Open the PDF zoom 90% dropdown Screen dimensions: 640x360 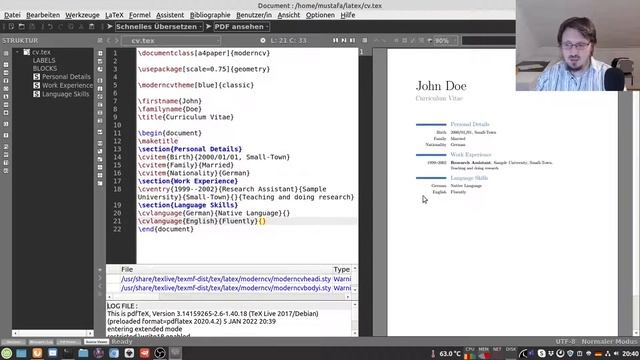click(x=445, y=40)
